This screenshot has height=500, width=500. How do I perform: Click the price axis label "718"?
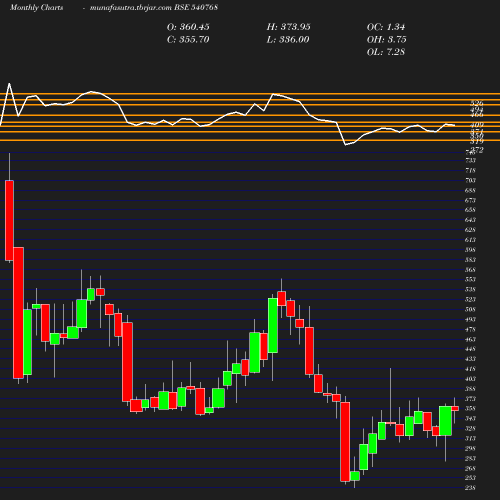pyautogui.click(x=470, y=171)
